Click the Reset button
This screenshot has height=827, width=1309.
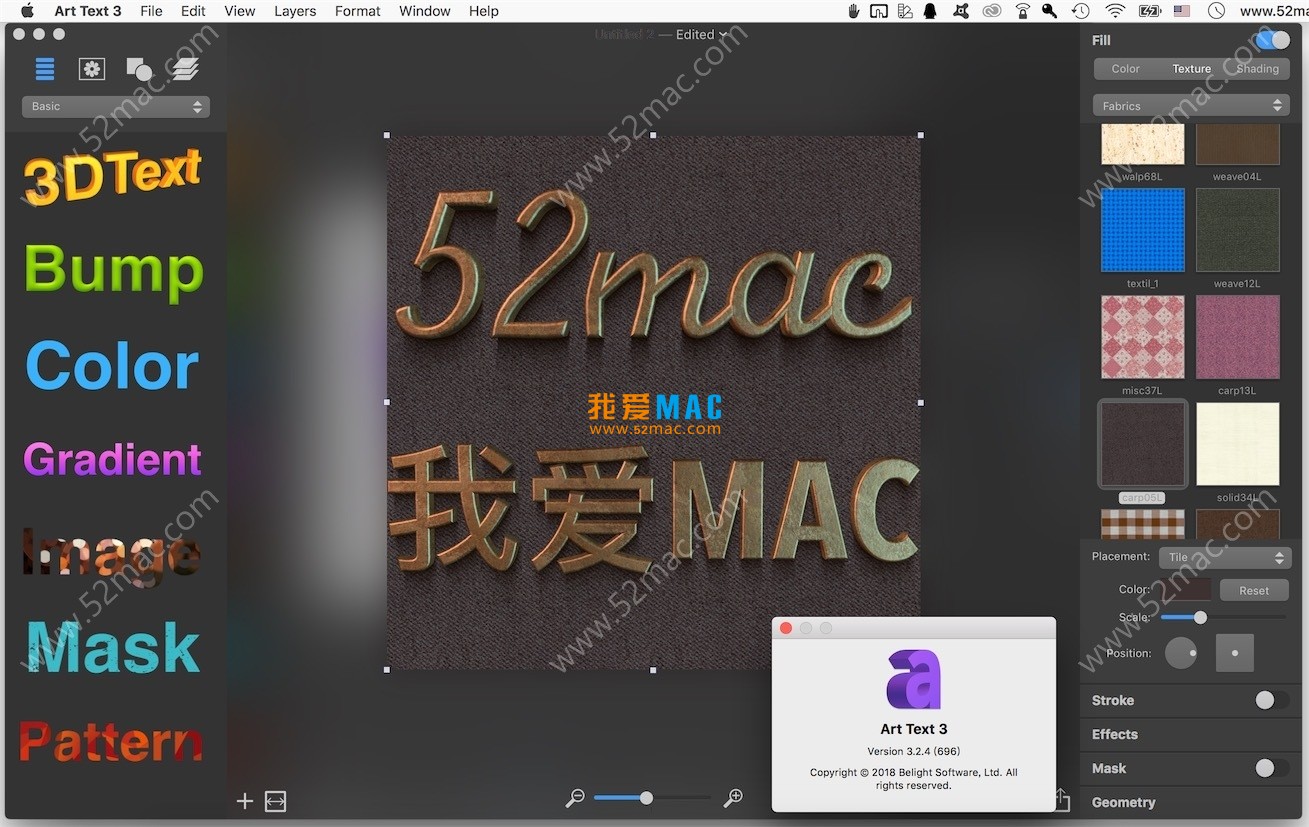pos(1254,590)
